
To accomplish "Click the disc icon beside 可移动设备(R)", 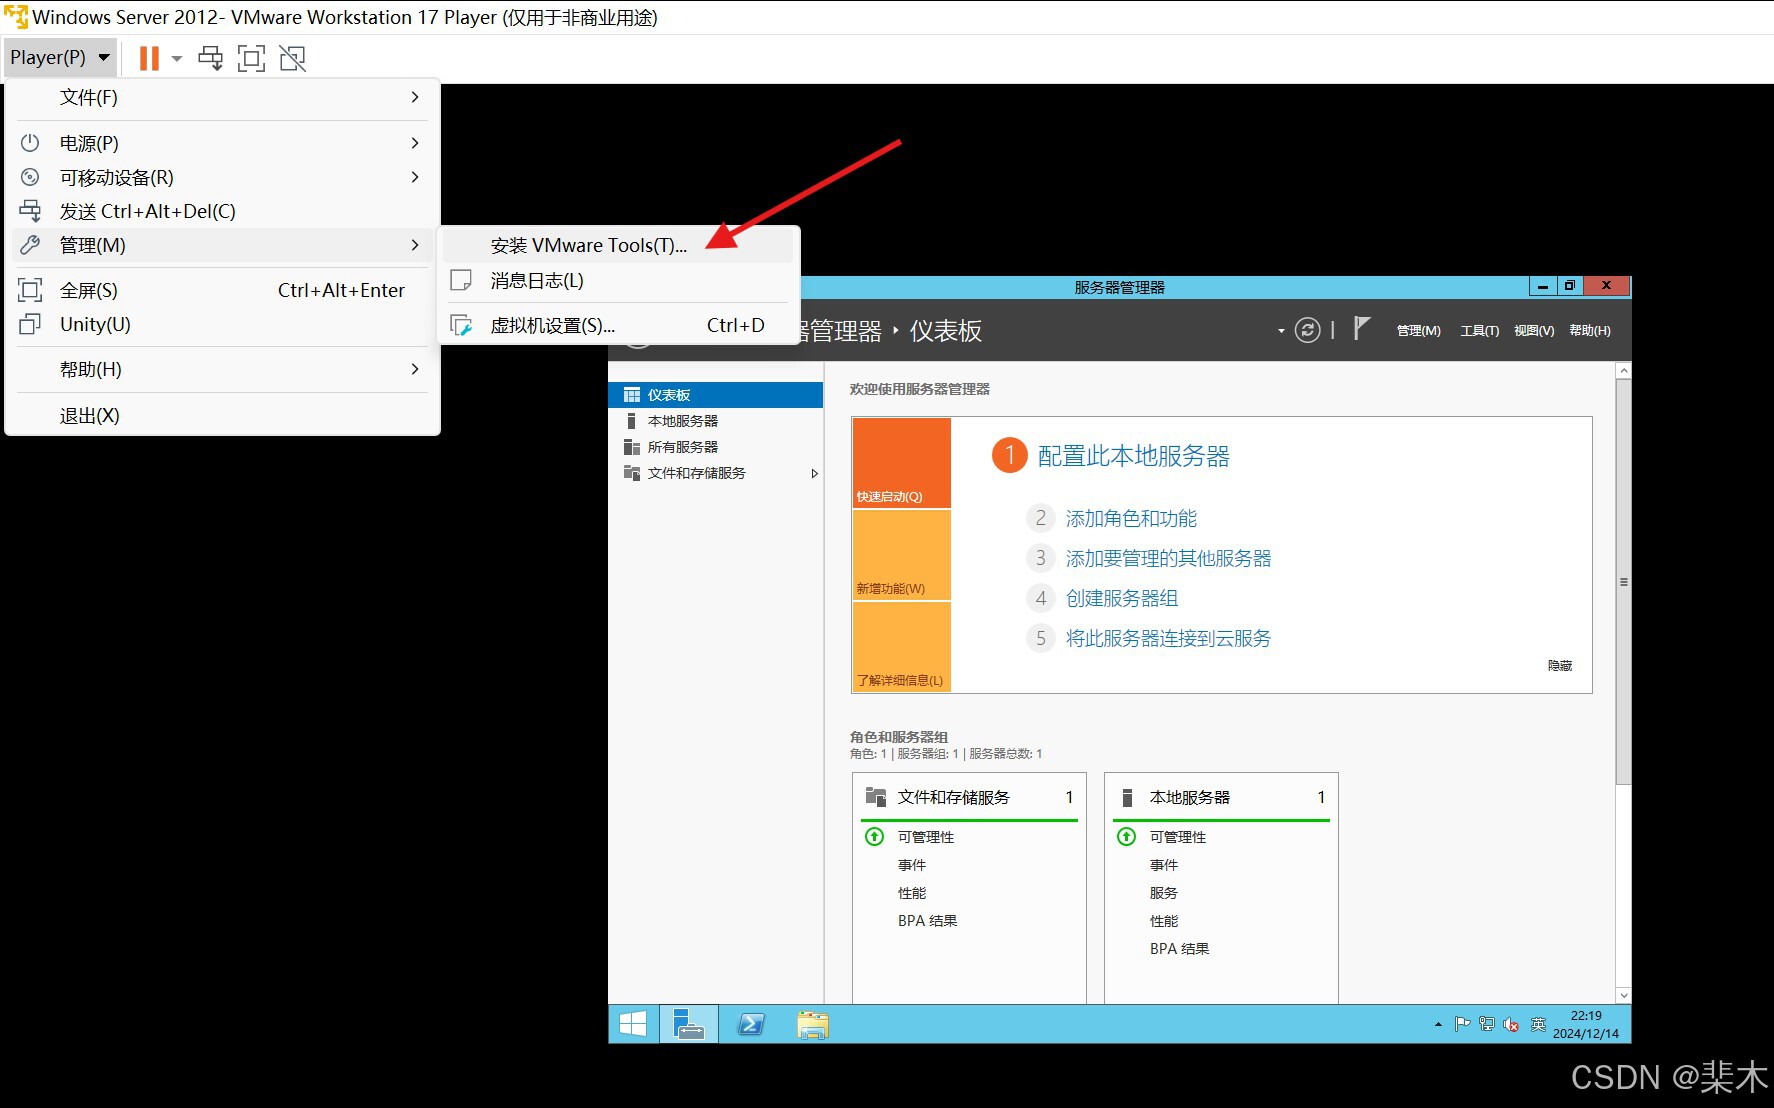I will click(x=30, y=177).
